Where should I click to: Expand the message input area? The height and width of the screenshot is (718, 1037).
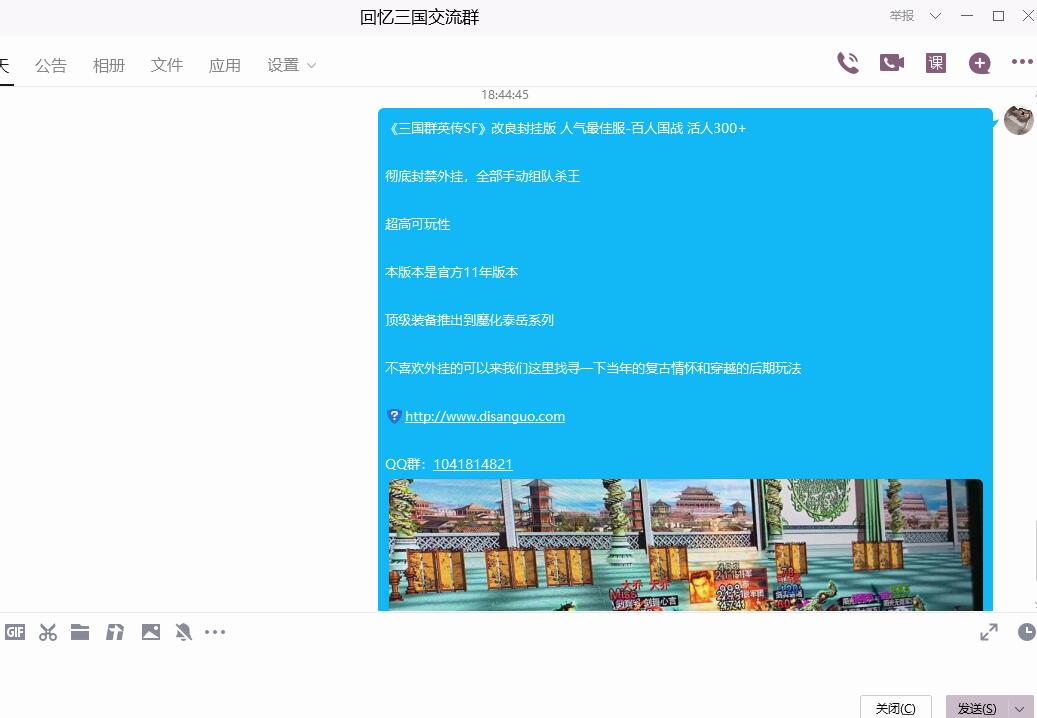tap(989, 632)
